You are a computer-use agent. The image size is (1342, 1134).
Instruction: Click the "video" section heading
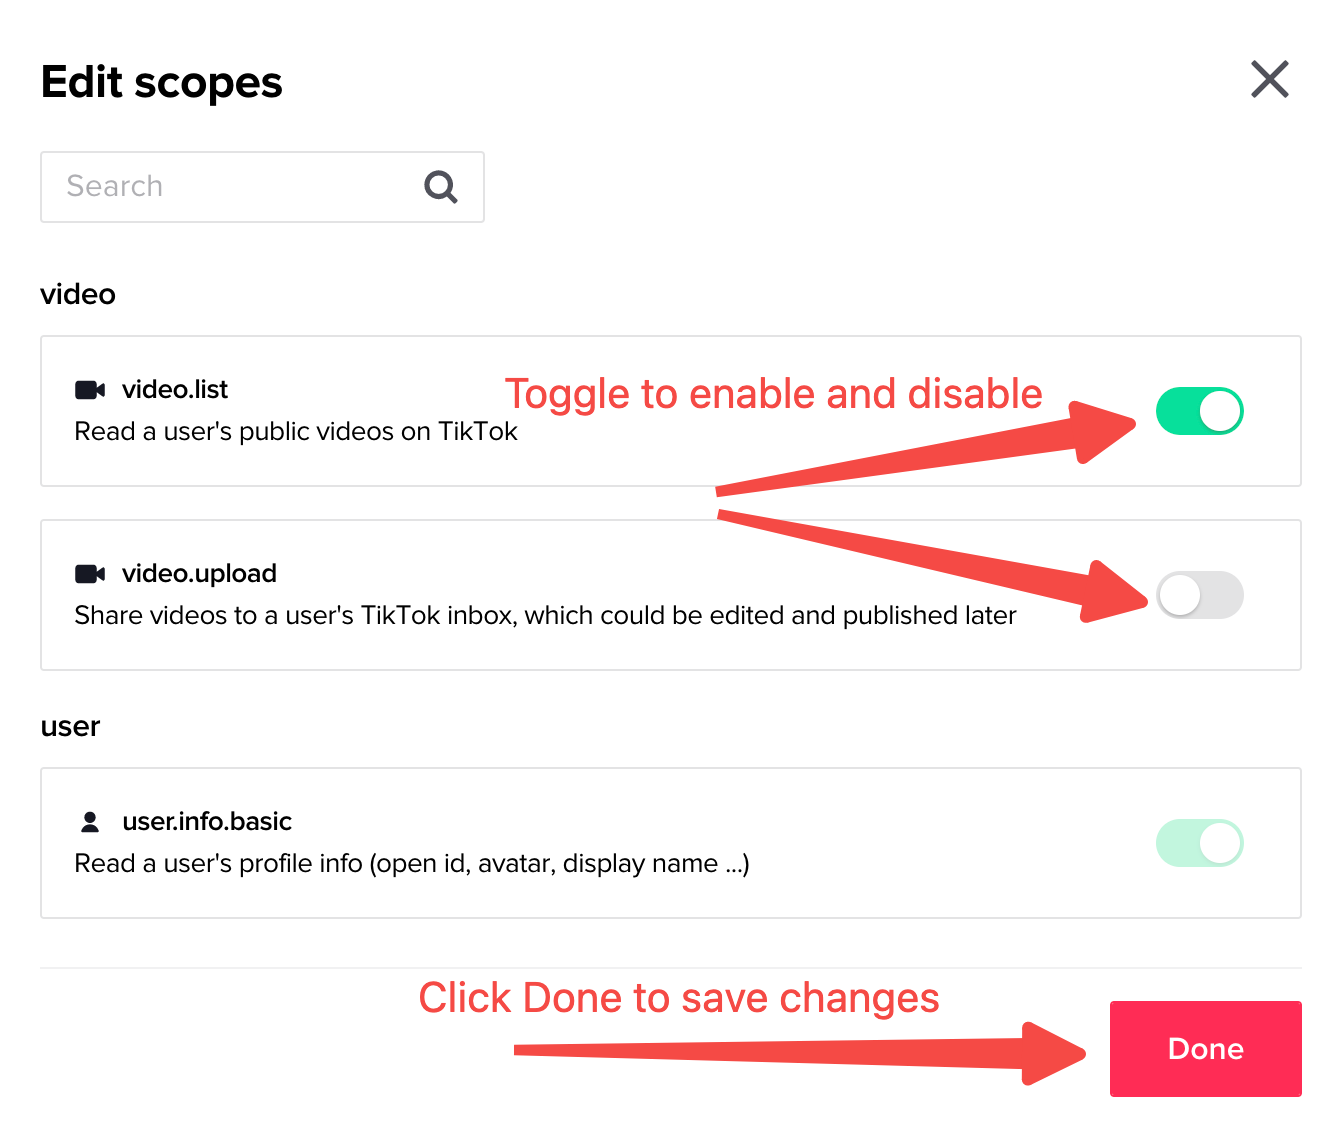click(78, 295)
